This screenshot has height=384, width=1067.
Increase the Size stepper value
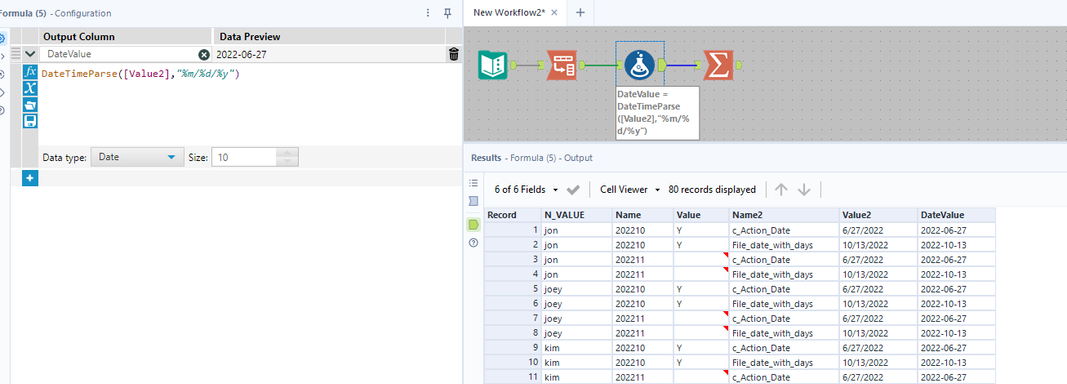click(x=287, y=153)
